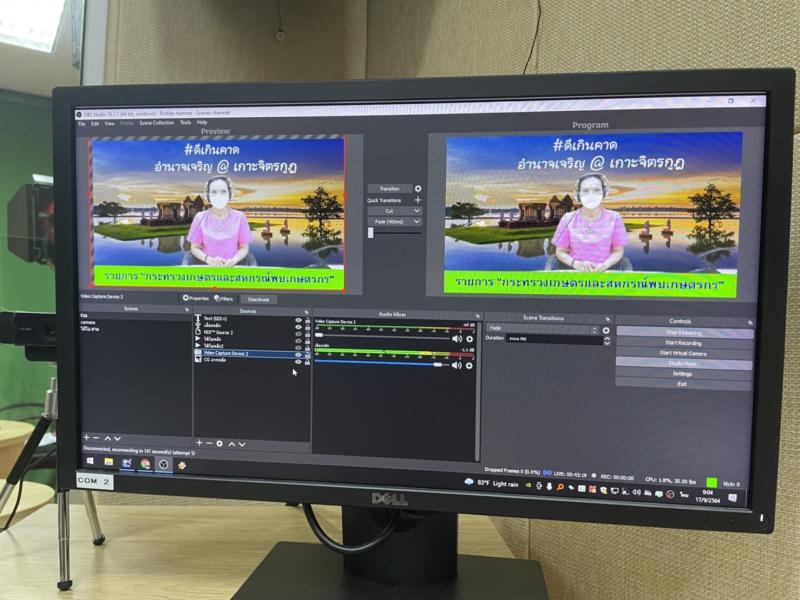Open the Cut quick transition dropdown arrow
Screen dimensions: 800x600
tap(417, 211)
